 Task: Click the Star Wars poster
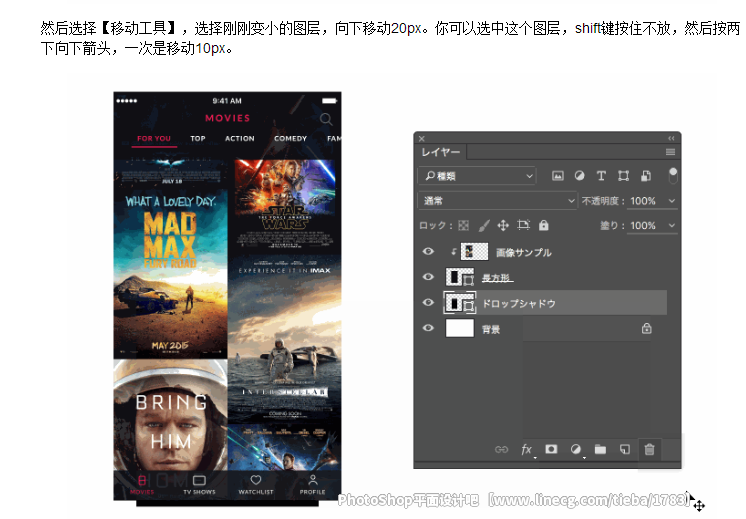coord(285,204)
